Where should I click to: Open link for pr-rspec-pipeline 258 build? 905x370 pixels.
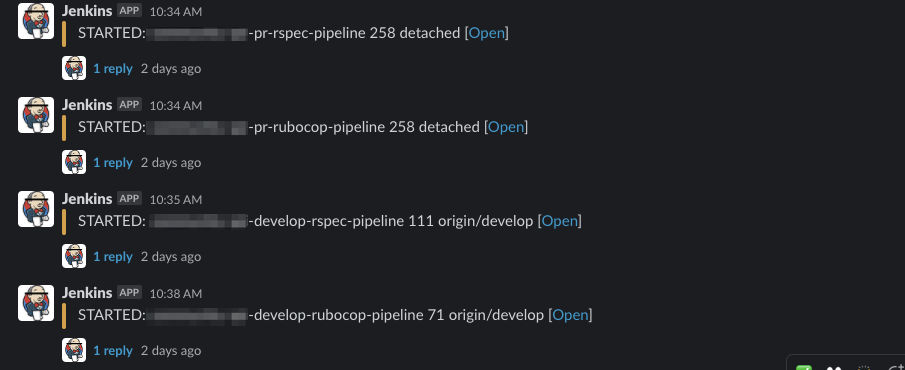coord(487,33)
